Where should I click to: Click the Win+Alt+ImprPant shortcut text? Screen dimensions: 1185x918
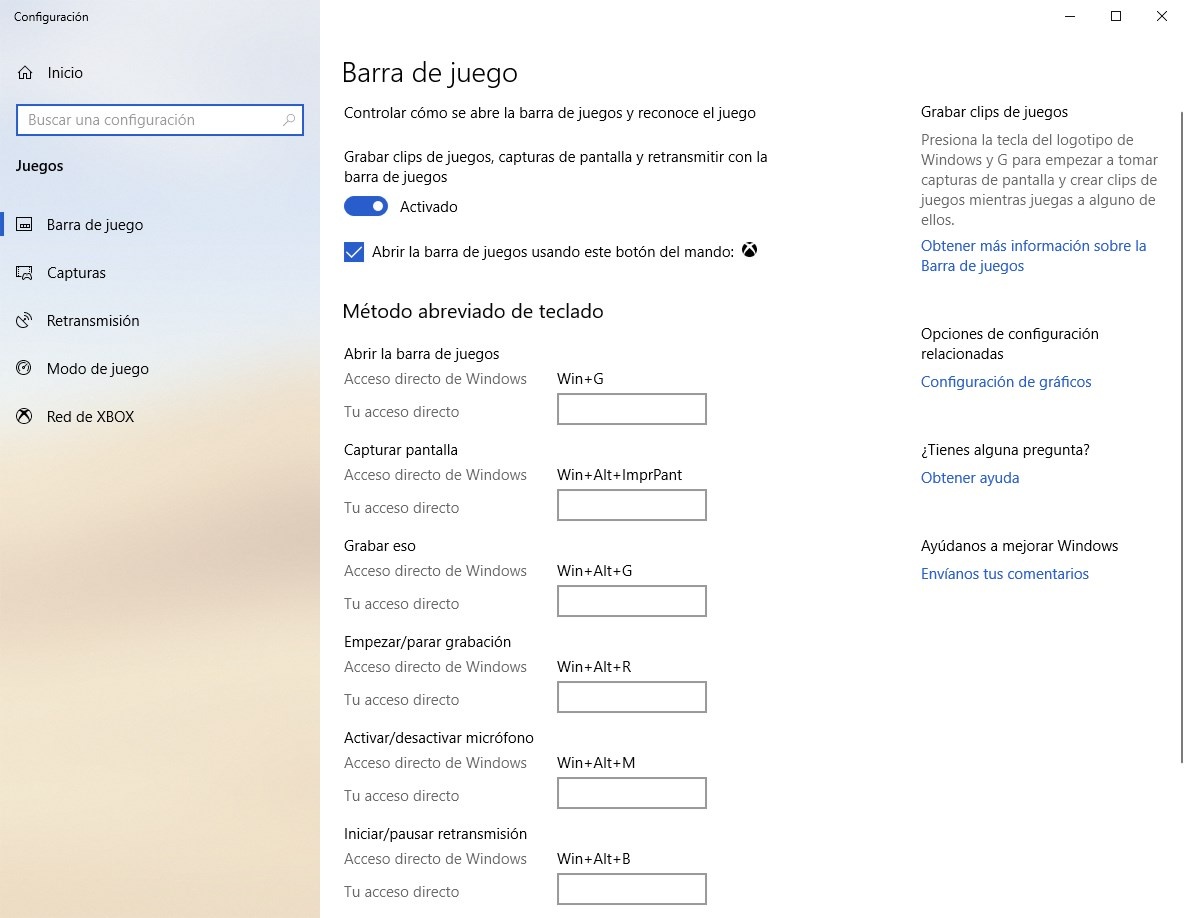620,474
